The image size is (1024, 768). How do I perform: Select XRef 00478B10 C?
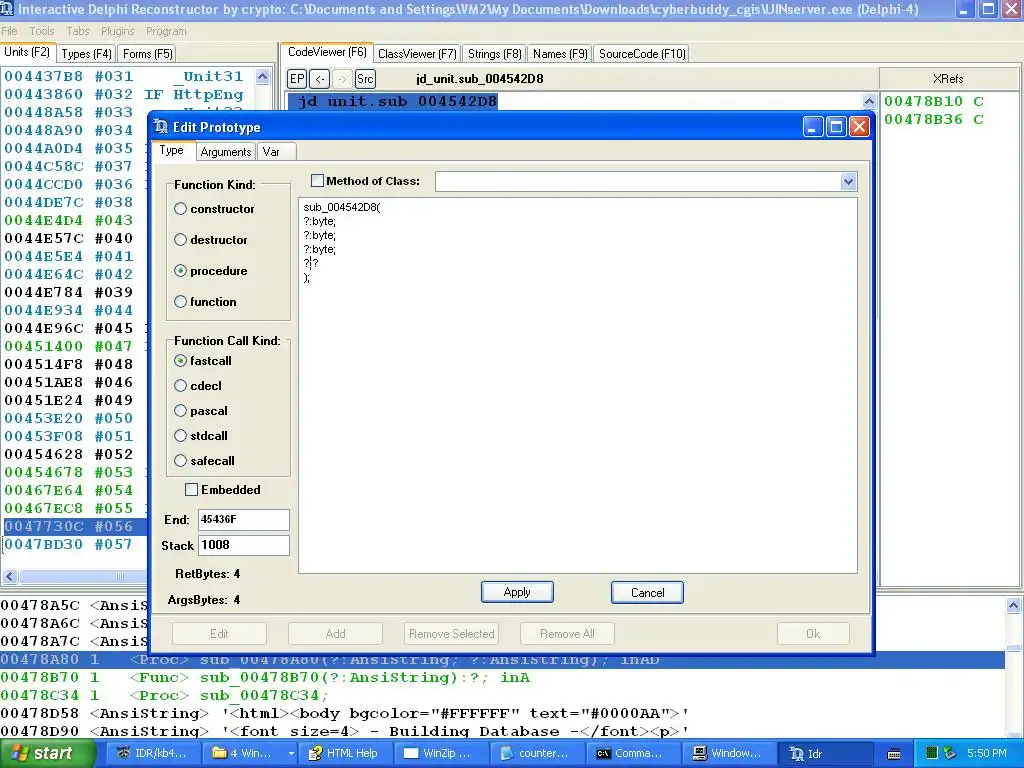point(934,101)
